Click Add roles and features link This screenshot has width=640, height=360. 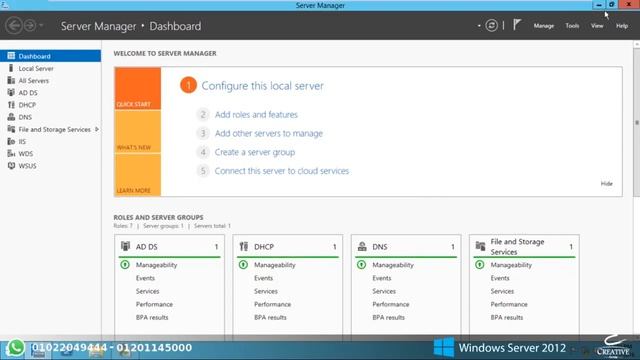(x=256, y=115)
